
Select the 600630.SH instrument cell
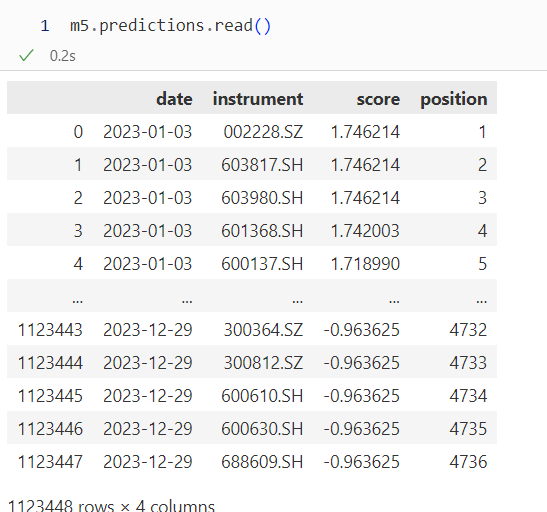[262, 429]
